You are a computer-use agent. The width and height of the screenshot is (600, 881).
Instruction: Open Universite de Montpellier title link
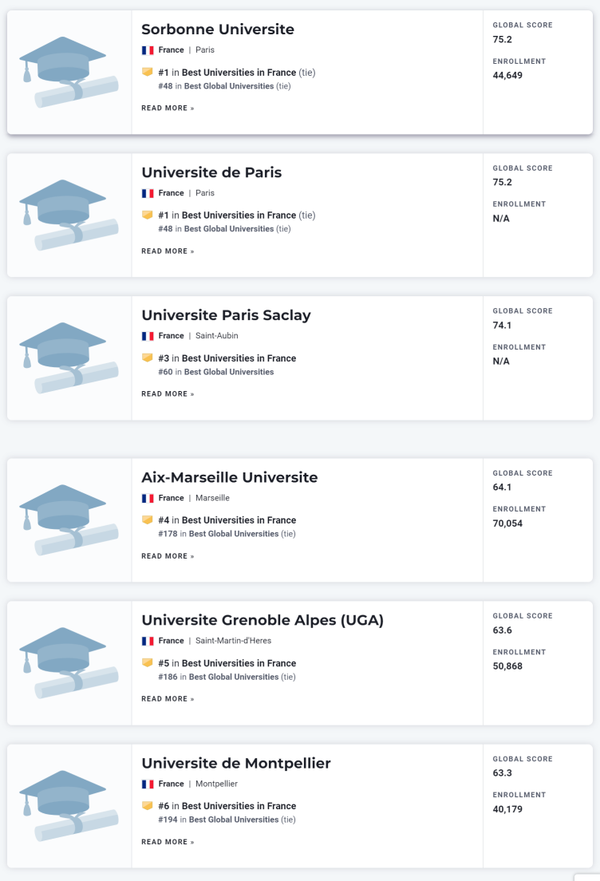pos(236,763)
